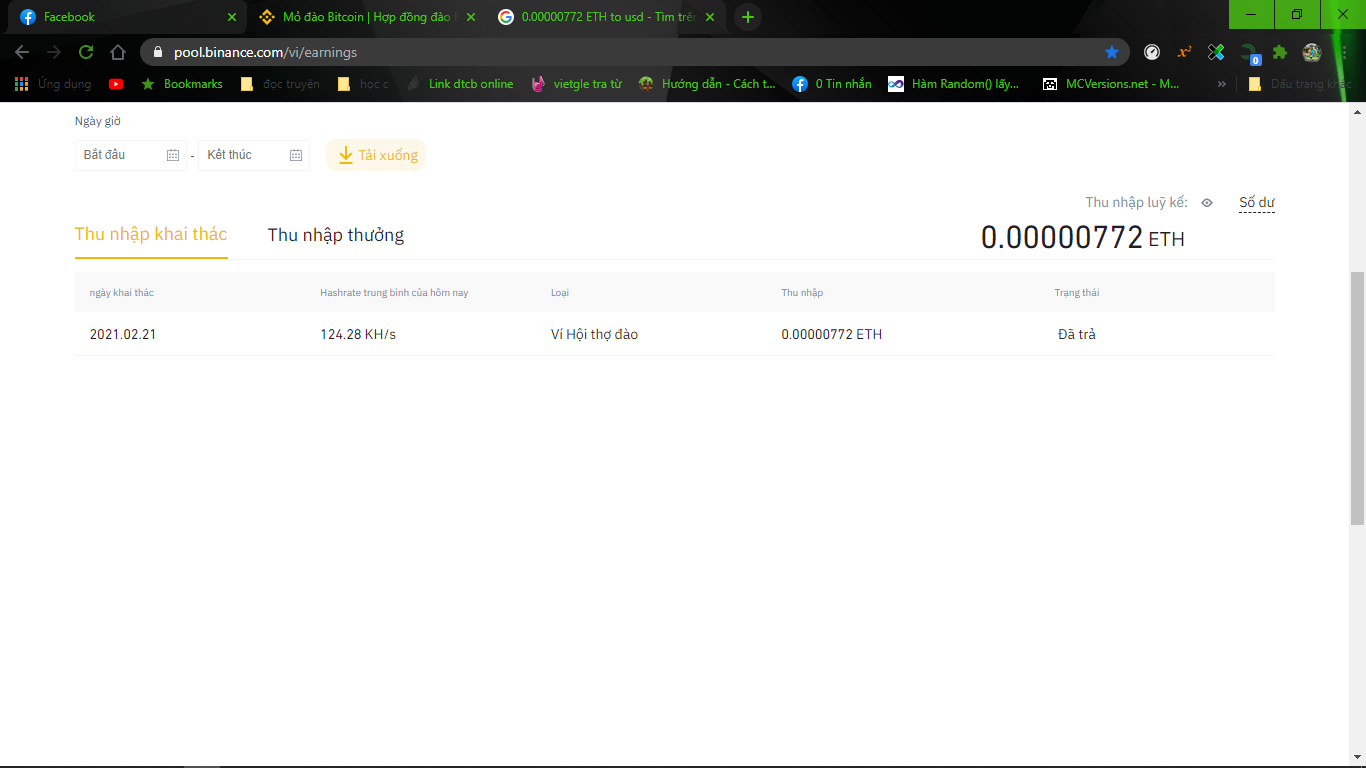Click the 2021.02.21 date cell
Viewport: 1366px width, 768px height.
click(123, 334)
